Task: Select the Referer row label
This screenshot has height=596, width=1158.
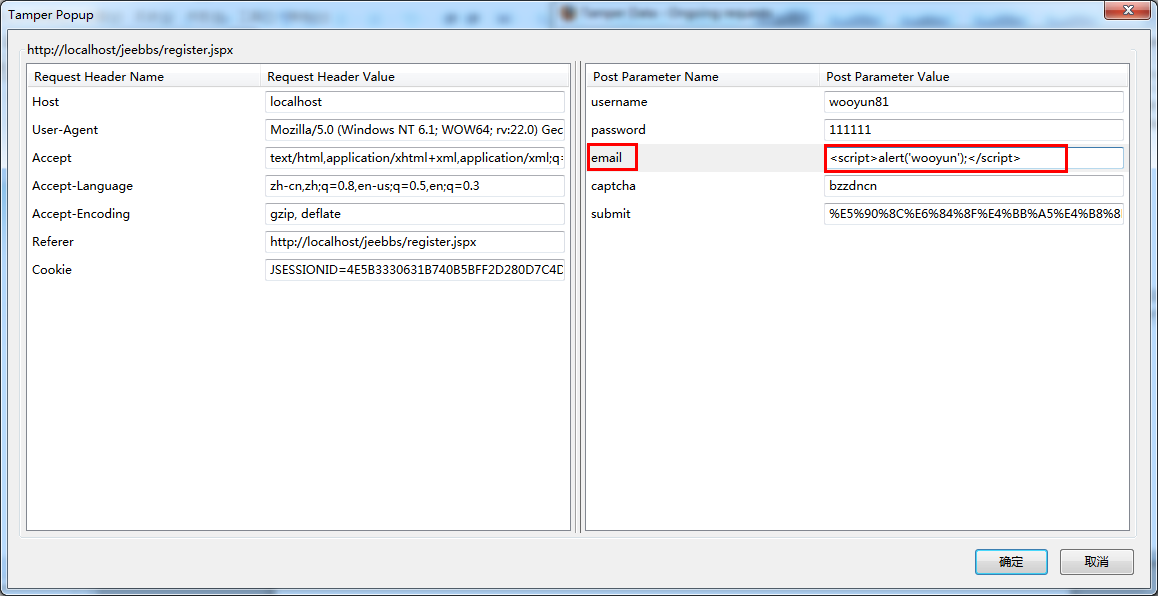Action: pos(53,242)
